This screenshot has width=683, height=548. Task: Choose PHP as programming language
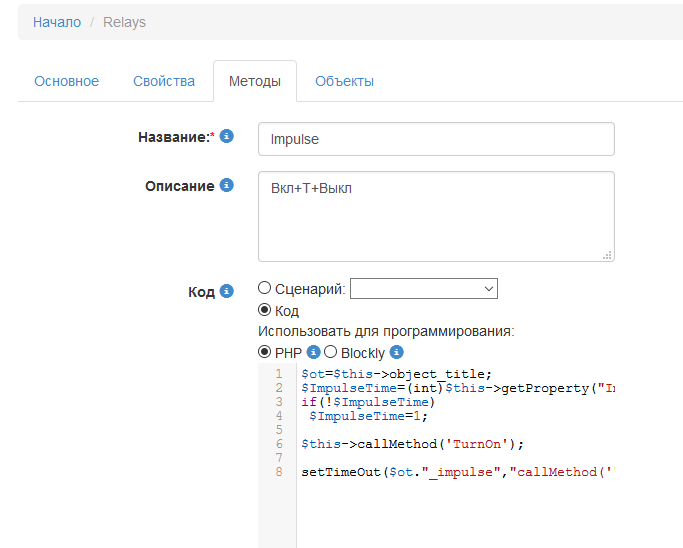(265, 352)
